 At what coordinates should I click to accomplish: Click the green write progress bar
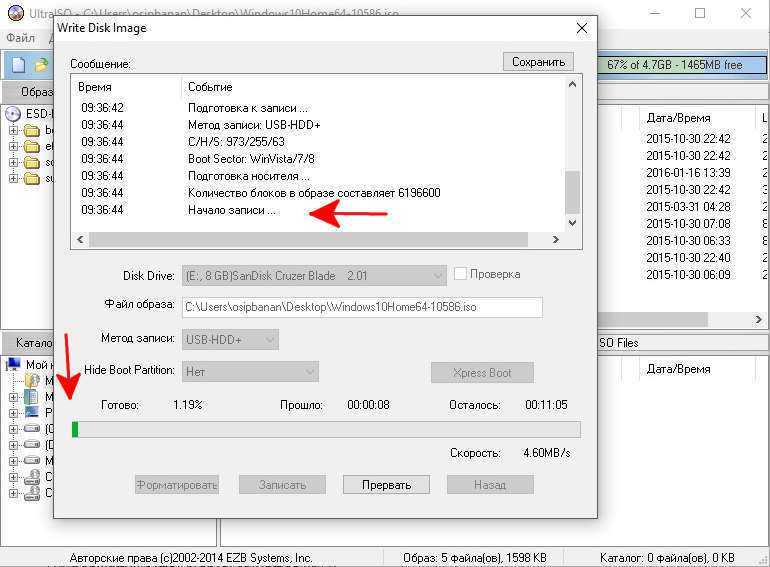point(326,429)
